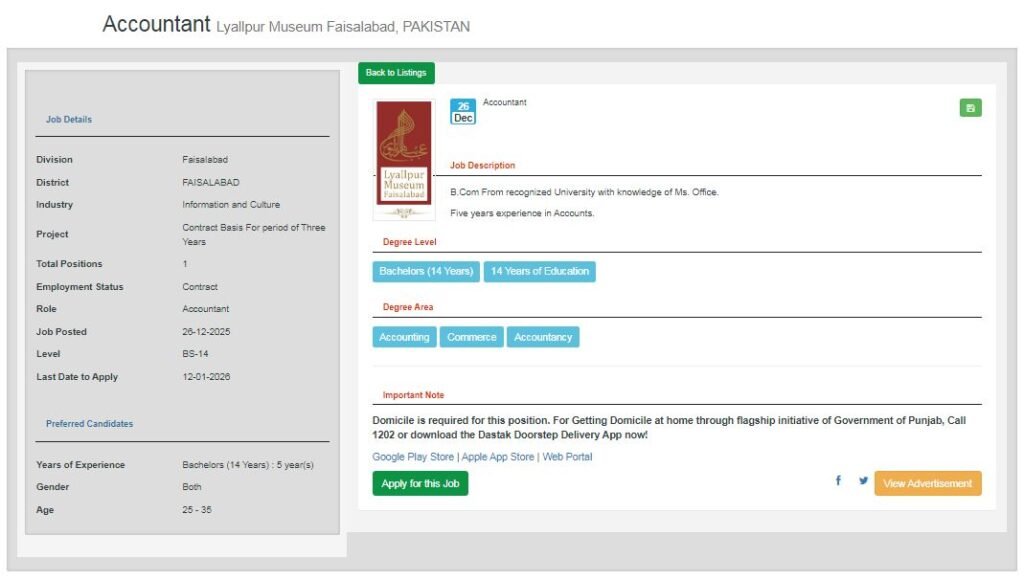Screen dimensions: 1024x580
Task: Open the Lyallpur Museum logo image
Action: (404, 160)
